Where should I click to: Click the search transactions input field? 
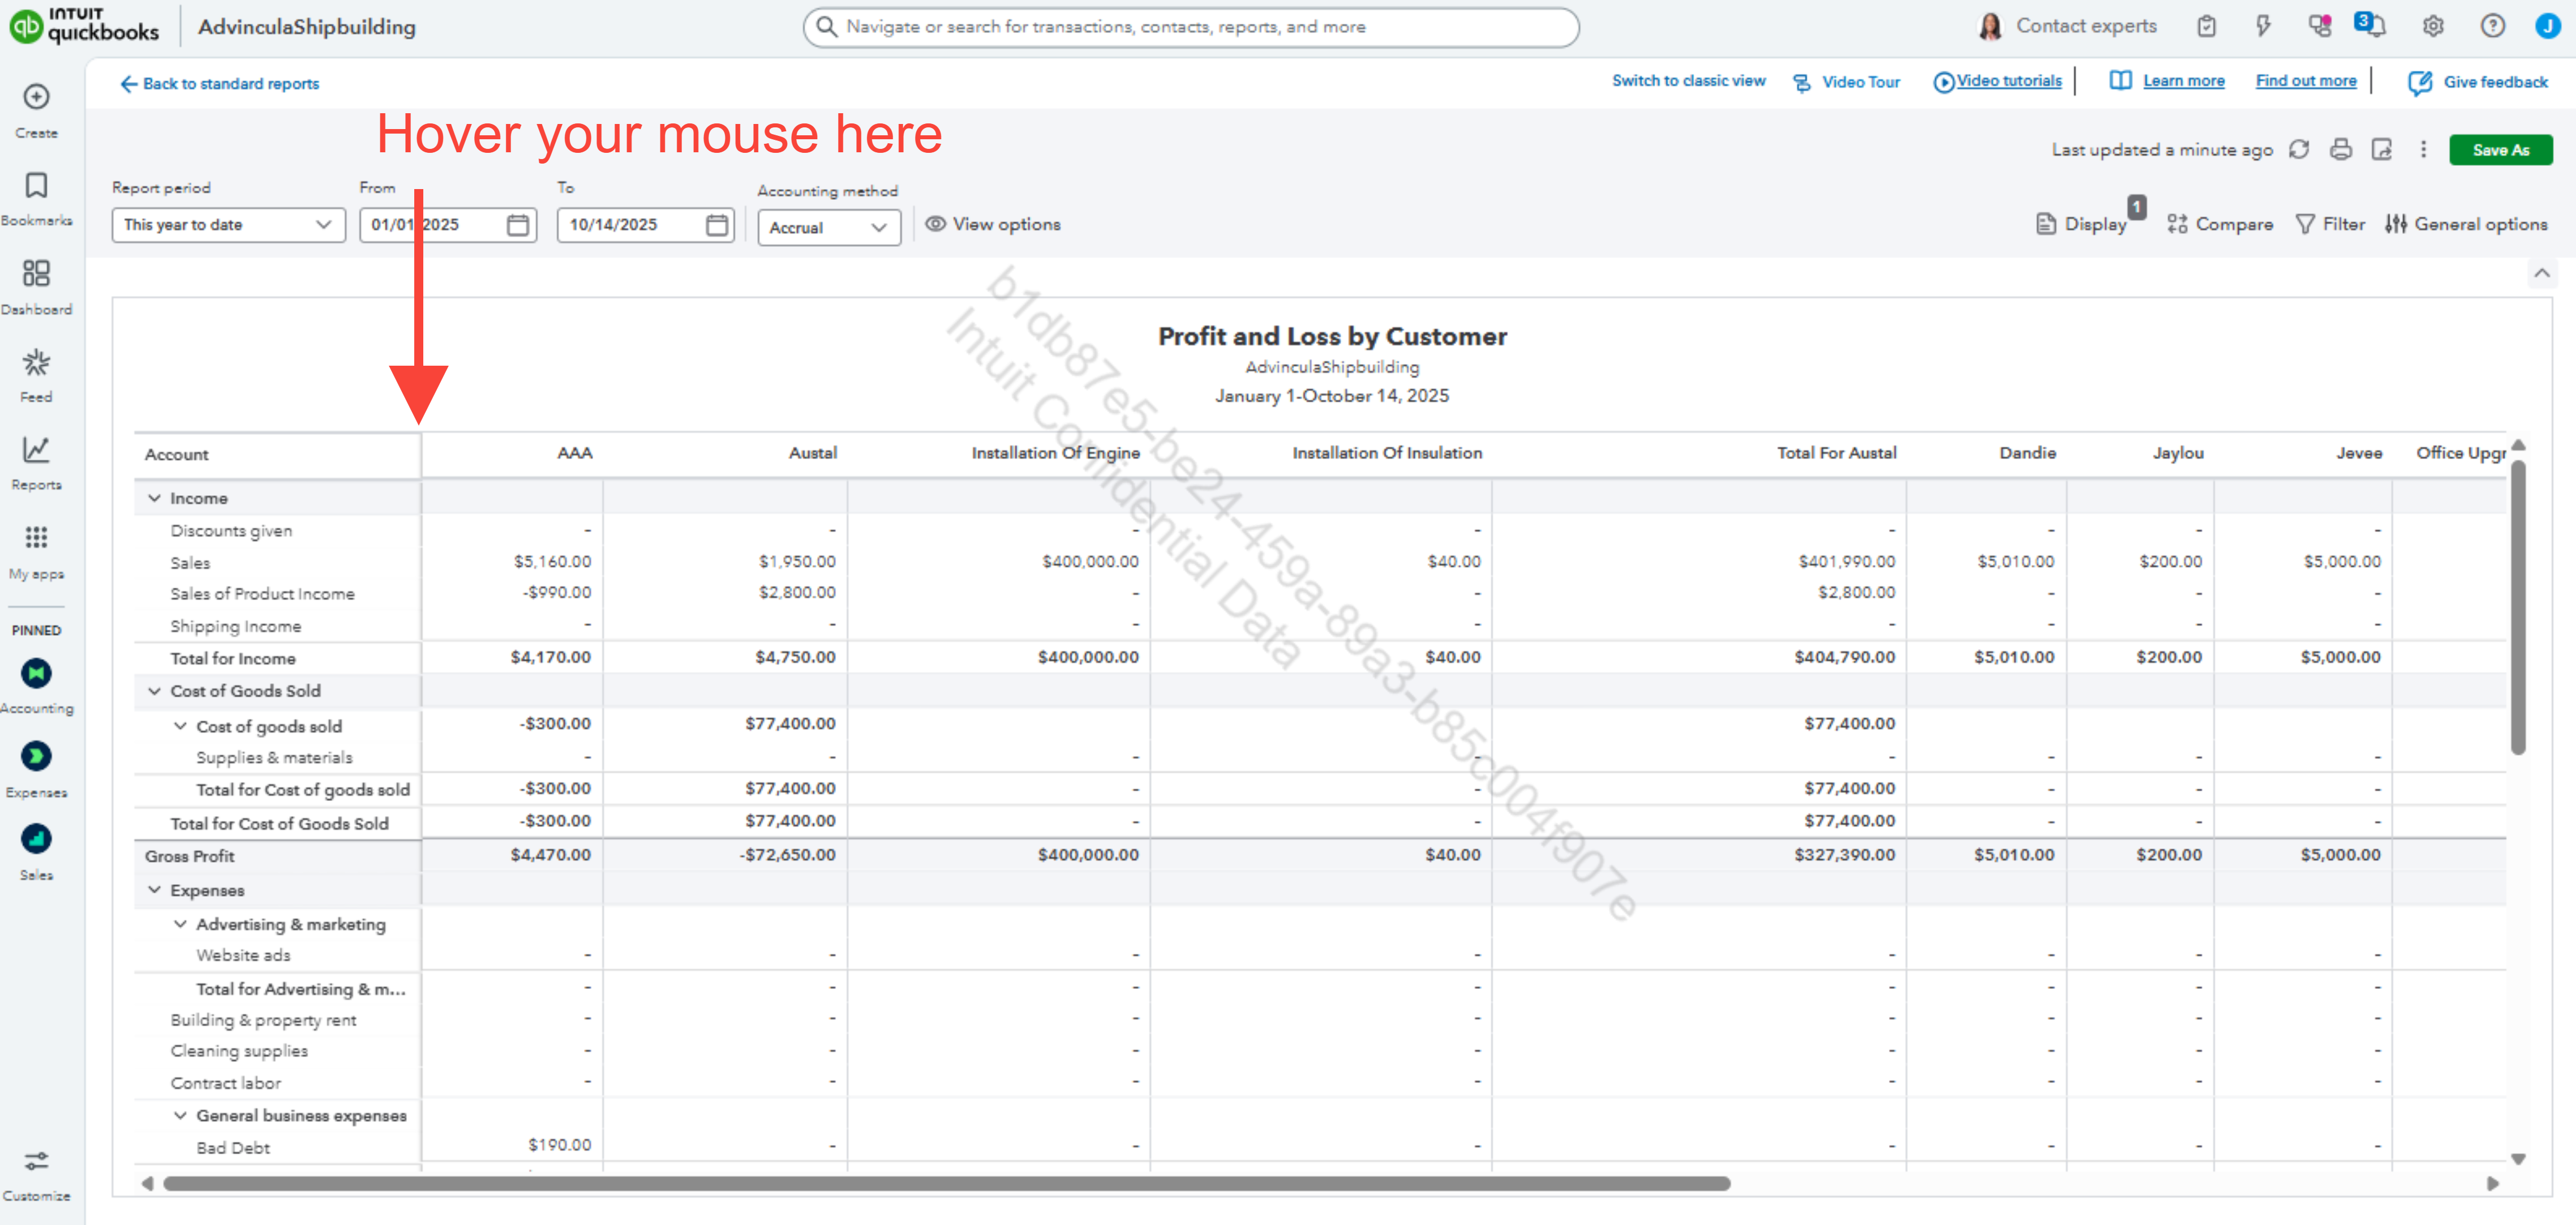point(1190,27)
